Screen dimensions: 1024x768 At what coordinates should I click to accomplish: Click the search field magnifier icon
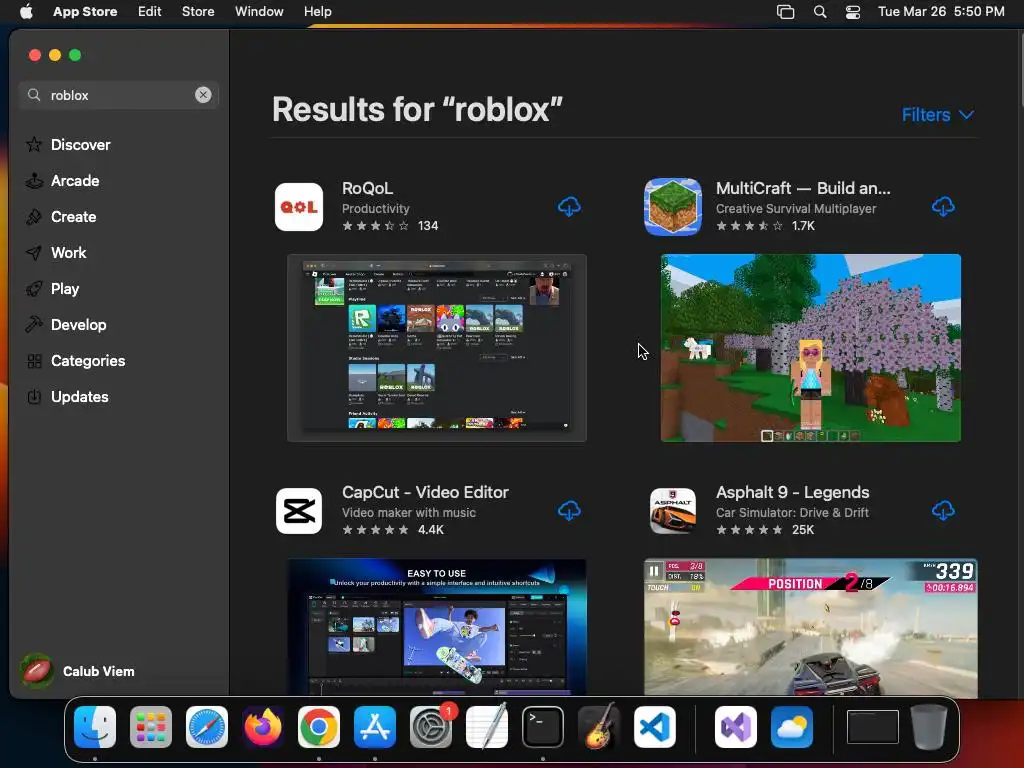[x=34, y=95]
